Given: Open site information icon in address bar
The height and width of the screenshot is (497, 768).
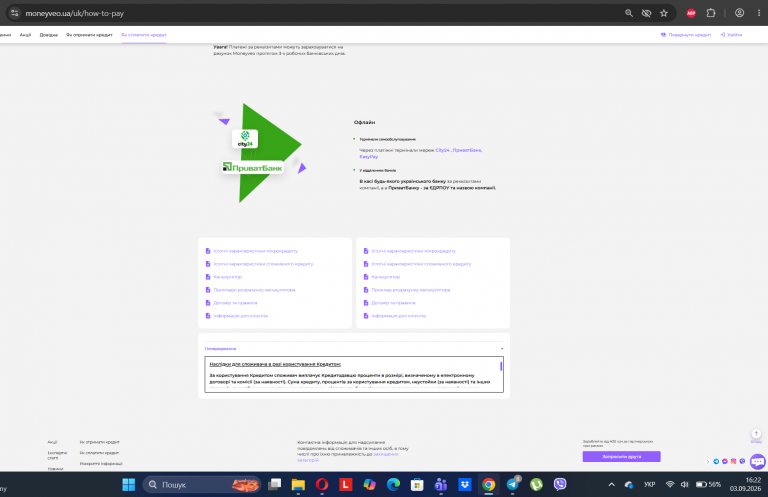Looking at the screenshot, I should (x=15, y=13).
